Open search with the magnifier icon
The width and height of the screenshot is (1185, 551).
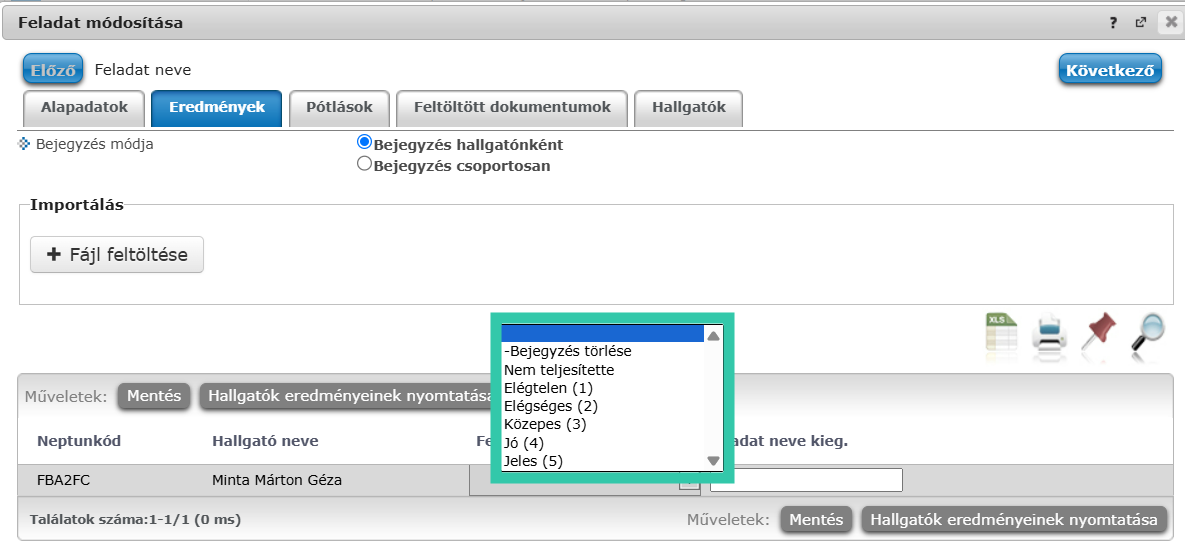tap(1148, 334)
